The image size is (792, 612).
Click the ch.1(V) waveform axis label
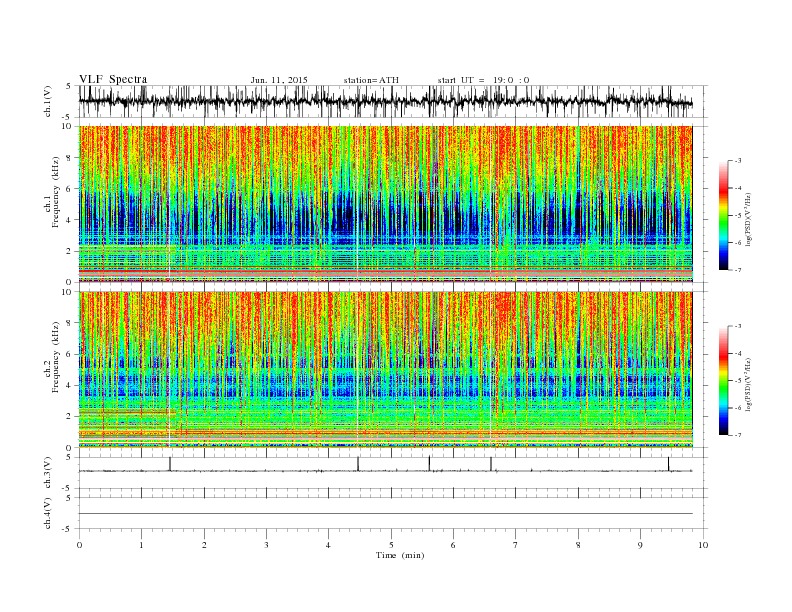[48, 101]
